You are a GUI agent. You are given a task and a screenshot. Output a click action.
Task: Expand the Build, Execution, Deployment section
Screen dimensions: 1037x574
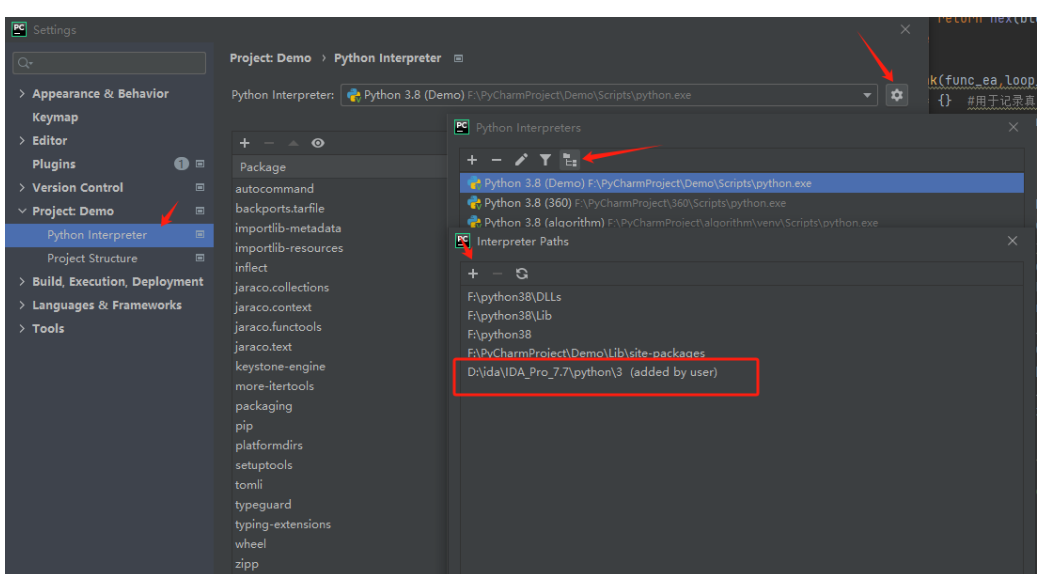click(x=22, y=282)
